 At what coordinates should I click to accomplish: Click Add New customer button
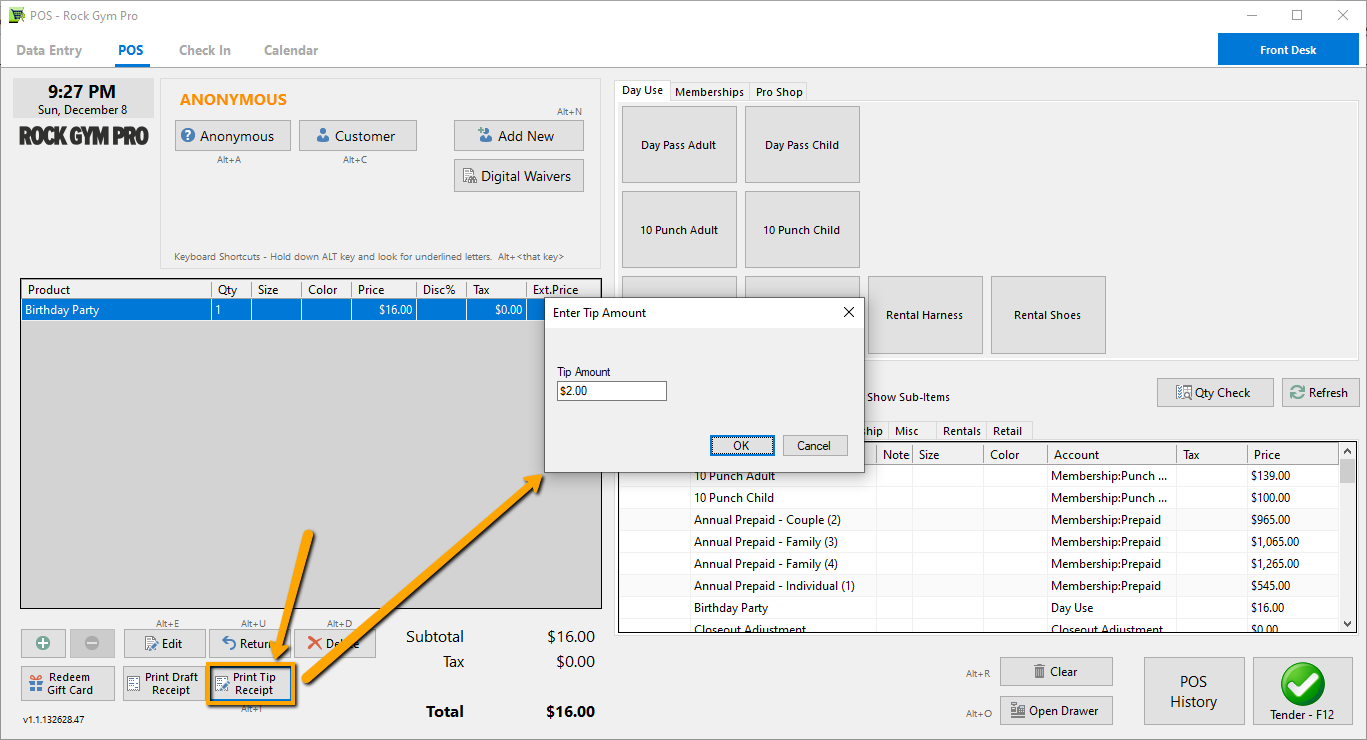(519, 136)
